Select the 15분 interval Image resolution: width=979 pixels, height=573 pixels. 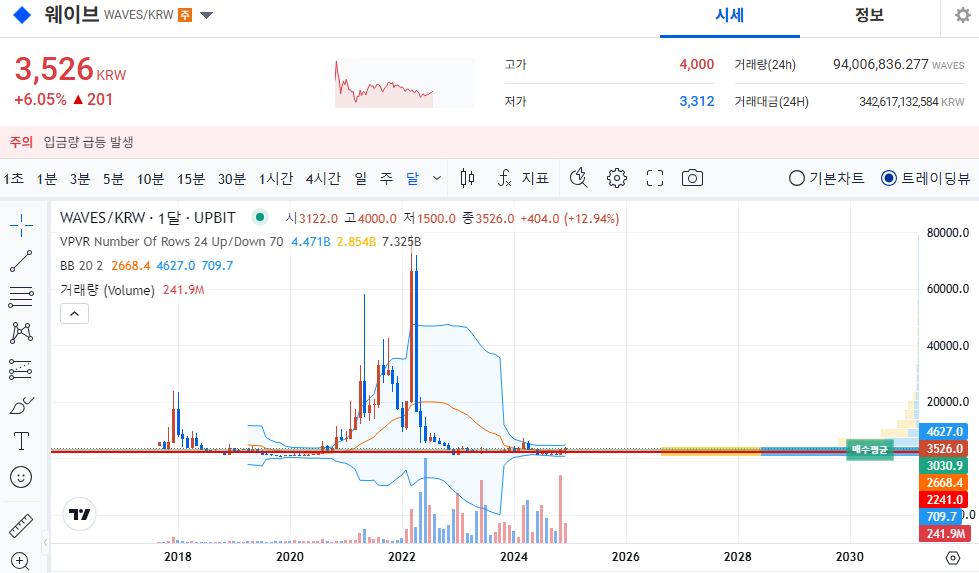point(191,179)
